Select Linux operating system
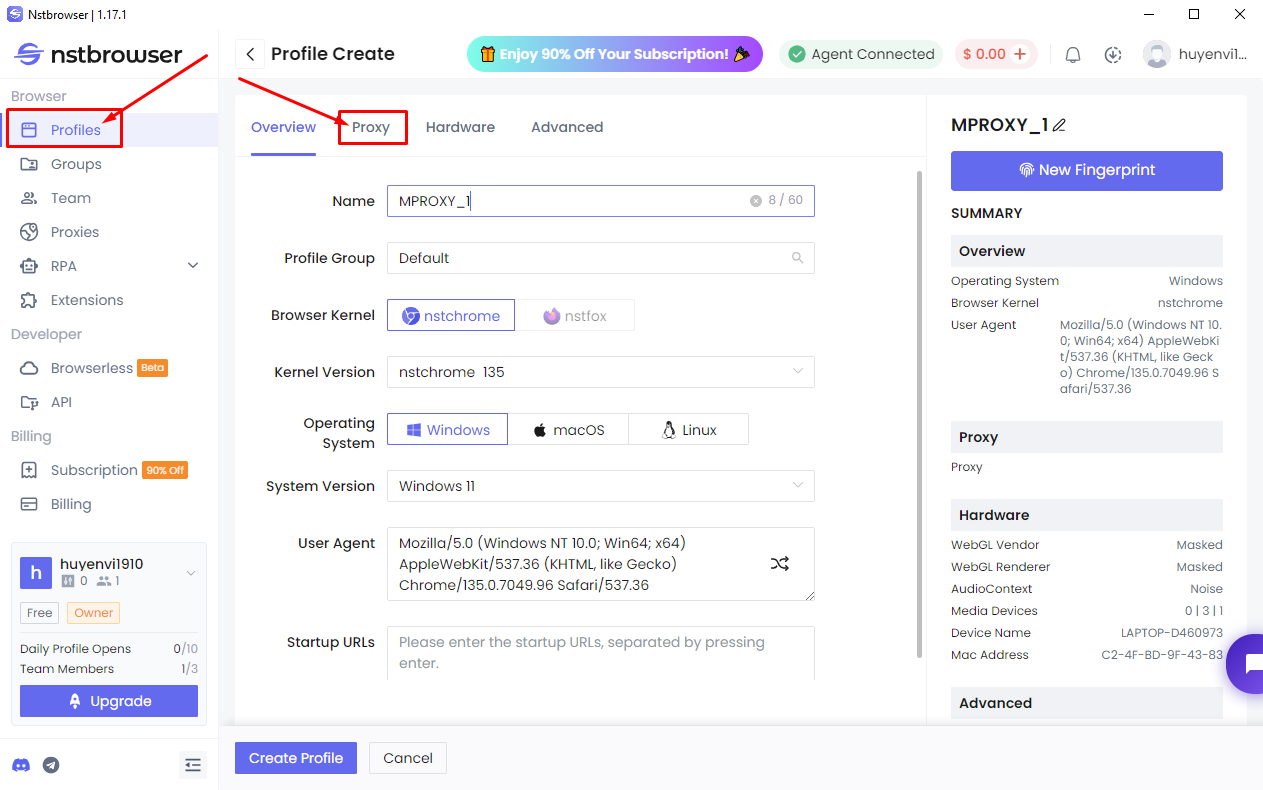1263x790 pixels. coord(688,430)
